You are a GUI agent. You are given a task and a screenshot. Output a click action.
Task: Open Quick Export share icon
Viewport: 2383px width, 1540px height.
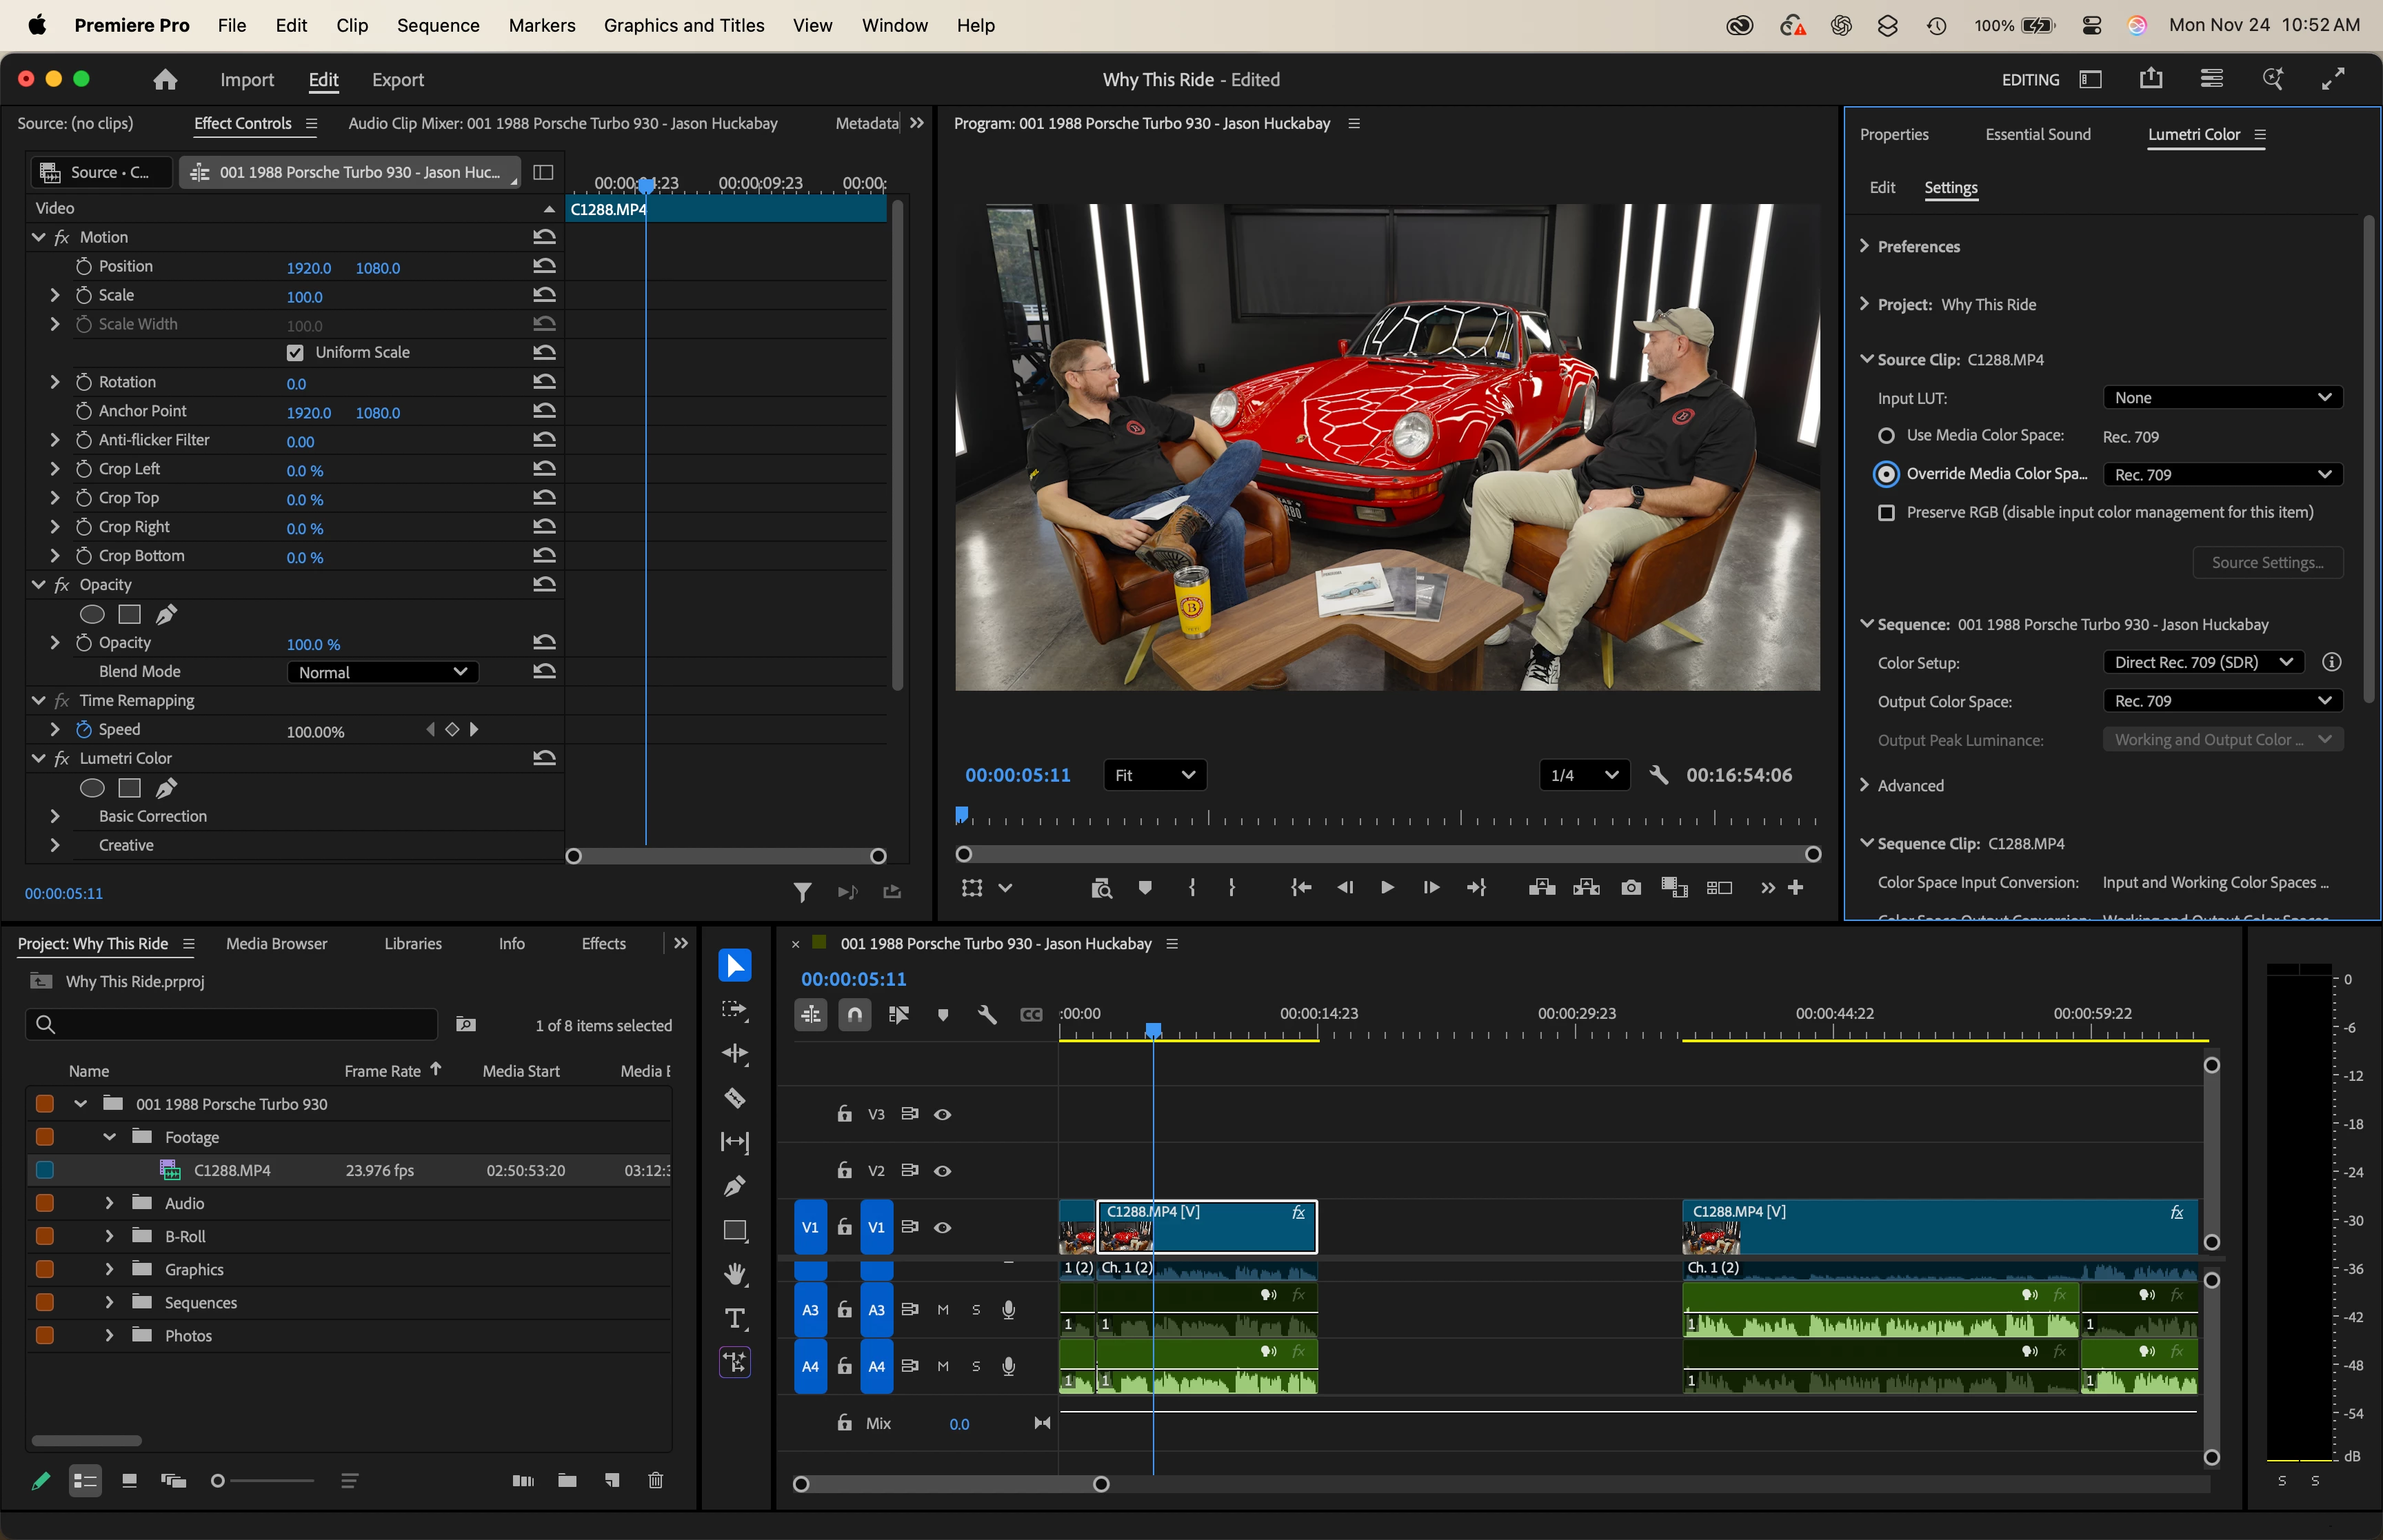[2151, 79]
